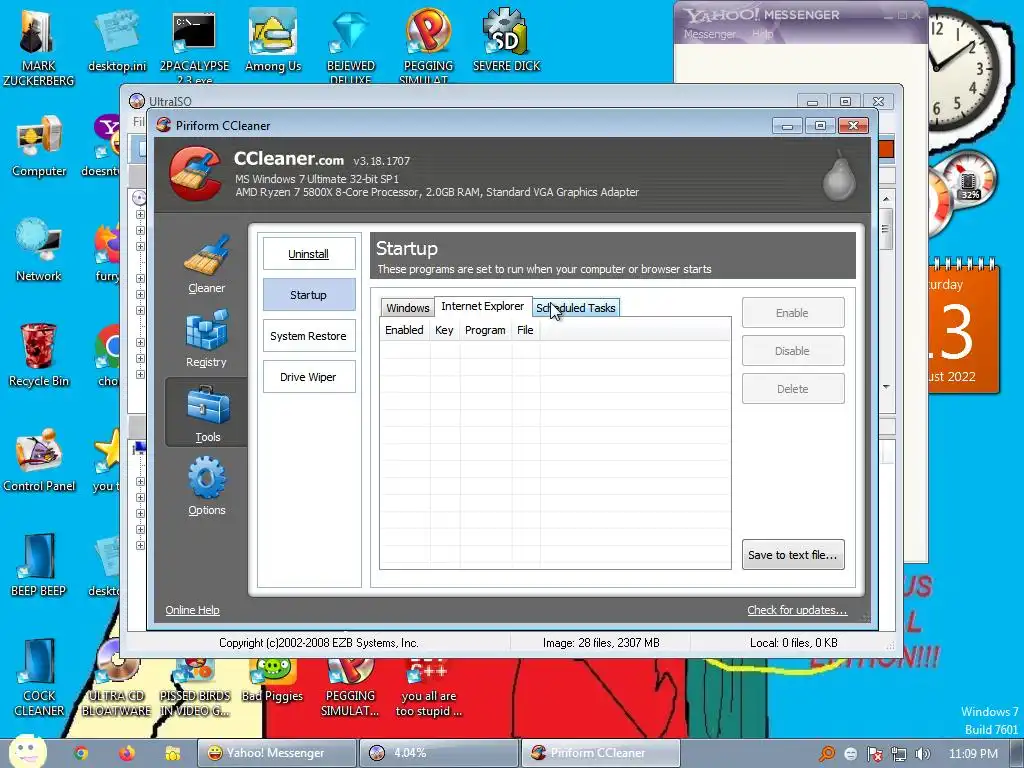Open the Help menu in Yahoo Messenger
The image size is (1024, 768).
(x=762, y=34)
